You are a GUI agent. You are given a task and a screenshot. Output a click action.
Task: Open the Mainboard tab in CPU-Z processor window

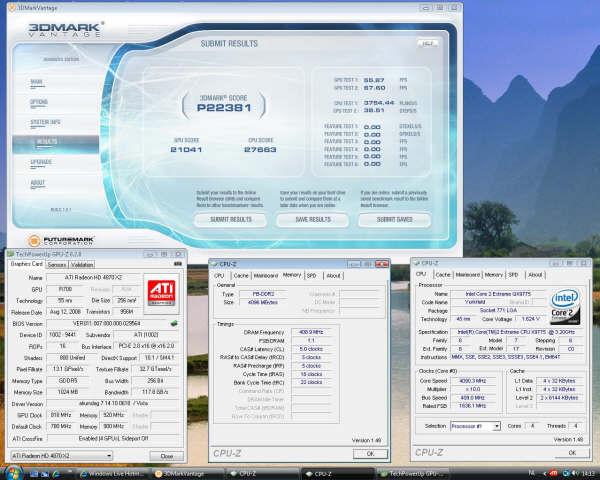[468, 275]
